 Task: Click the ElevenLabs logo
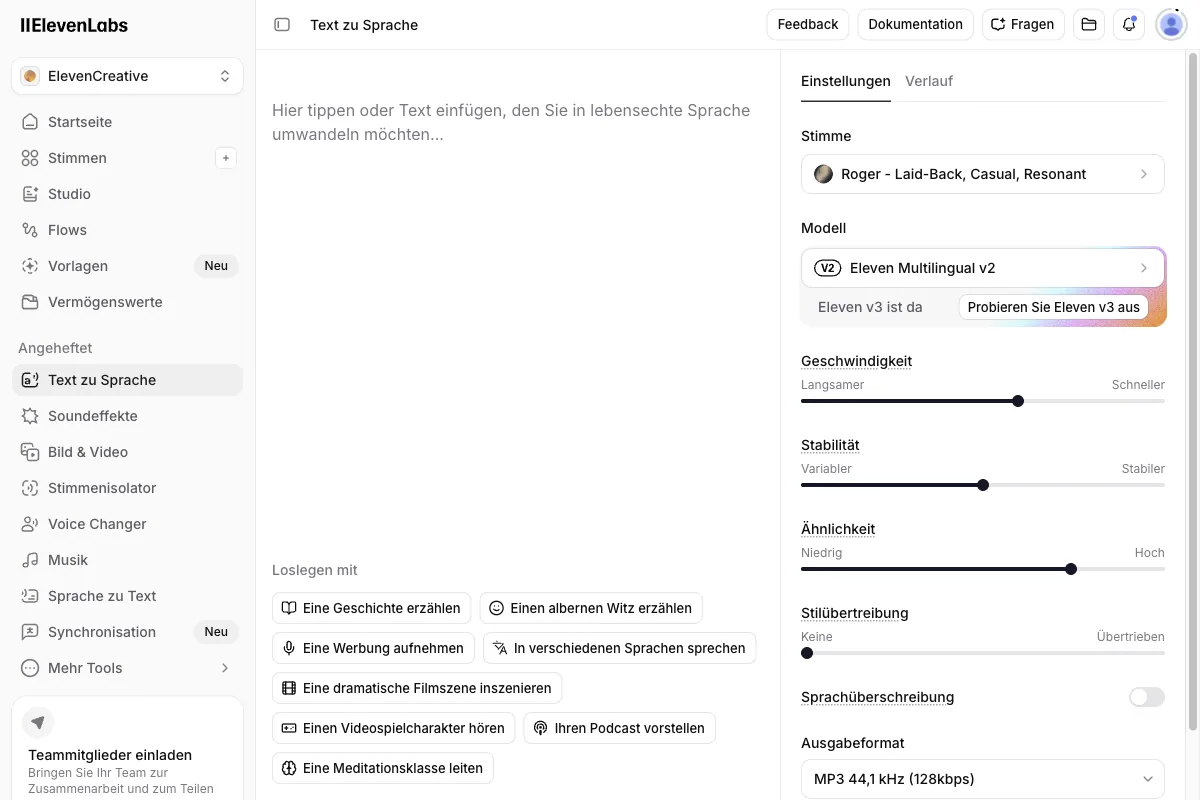pos(74,25)
